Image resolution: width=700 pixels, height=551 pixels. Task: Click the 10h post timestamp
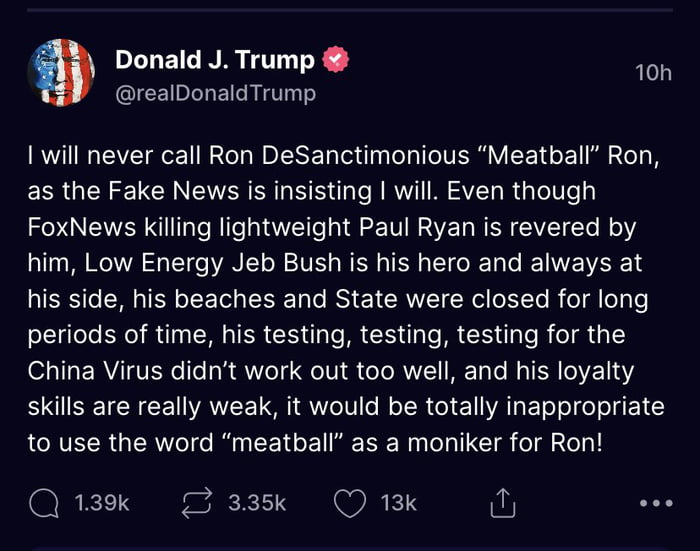(x=653, y=73)
